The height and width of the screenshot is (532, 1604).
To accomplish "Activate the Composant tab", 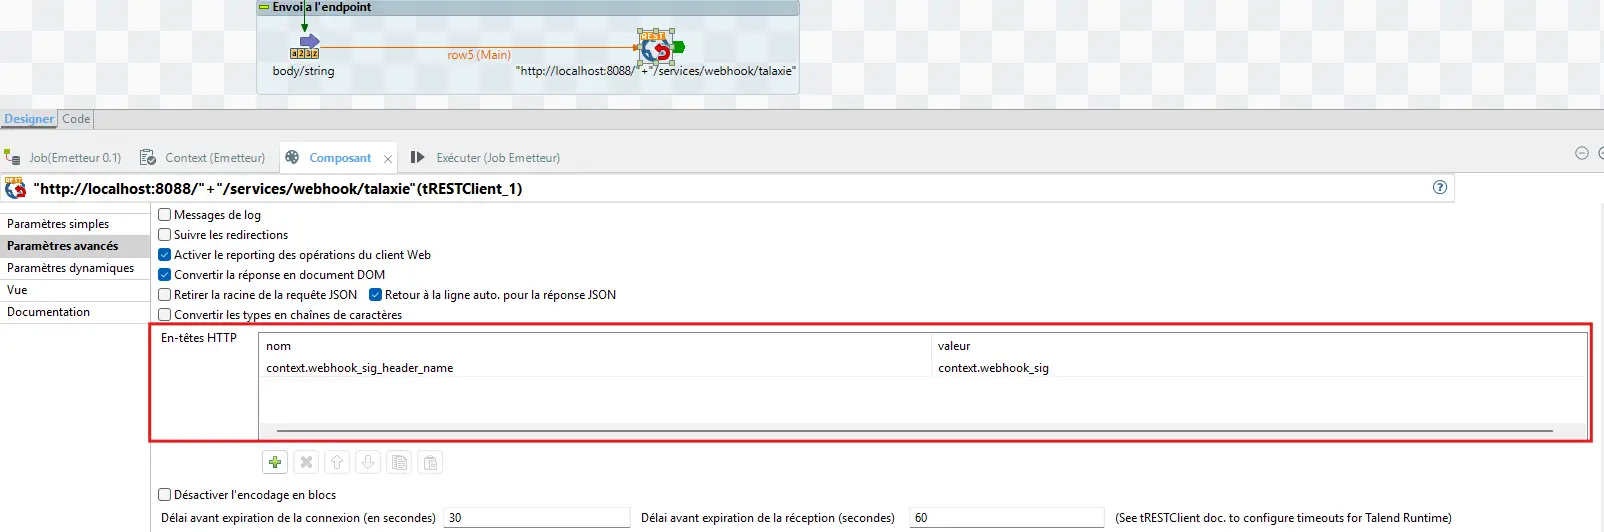I will click(340, 158).
